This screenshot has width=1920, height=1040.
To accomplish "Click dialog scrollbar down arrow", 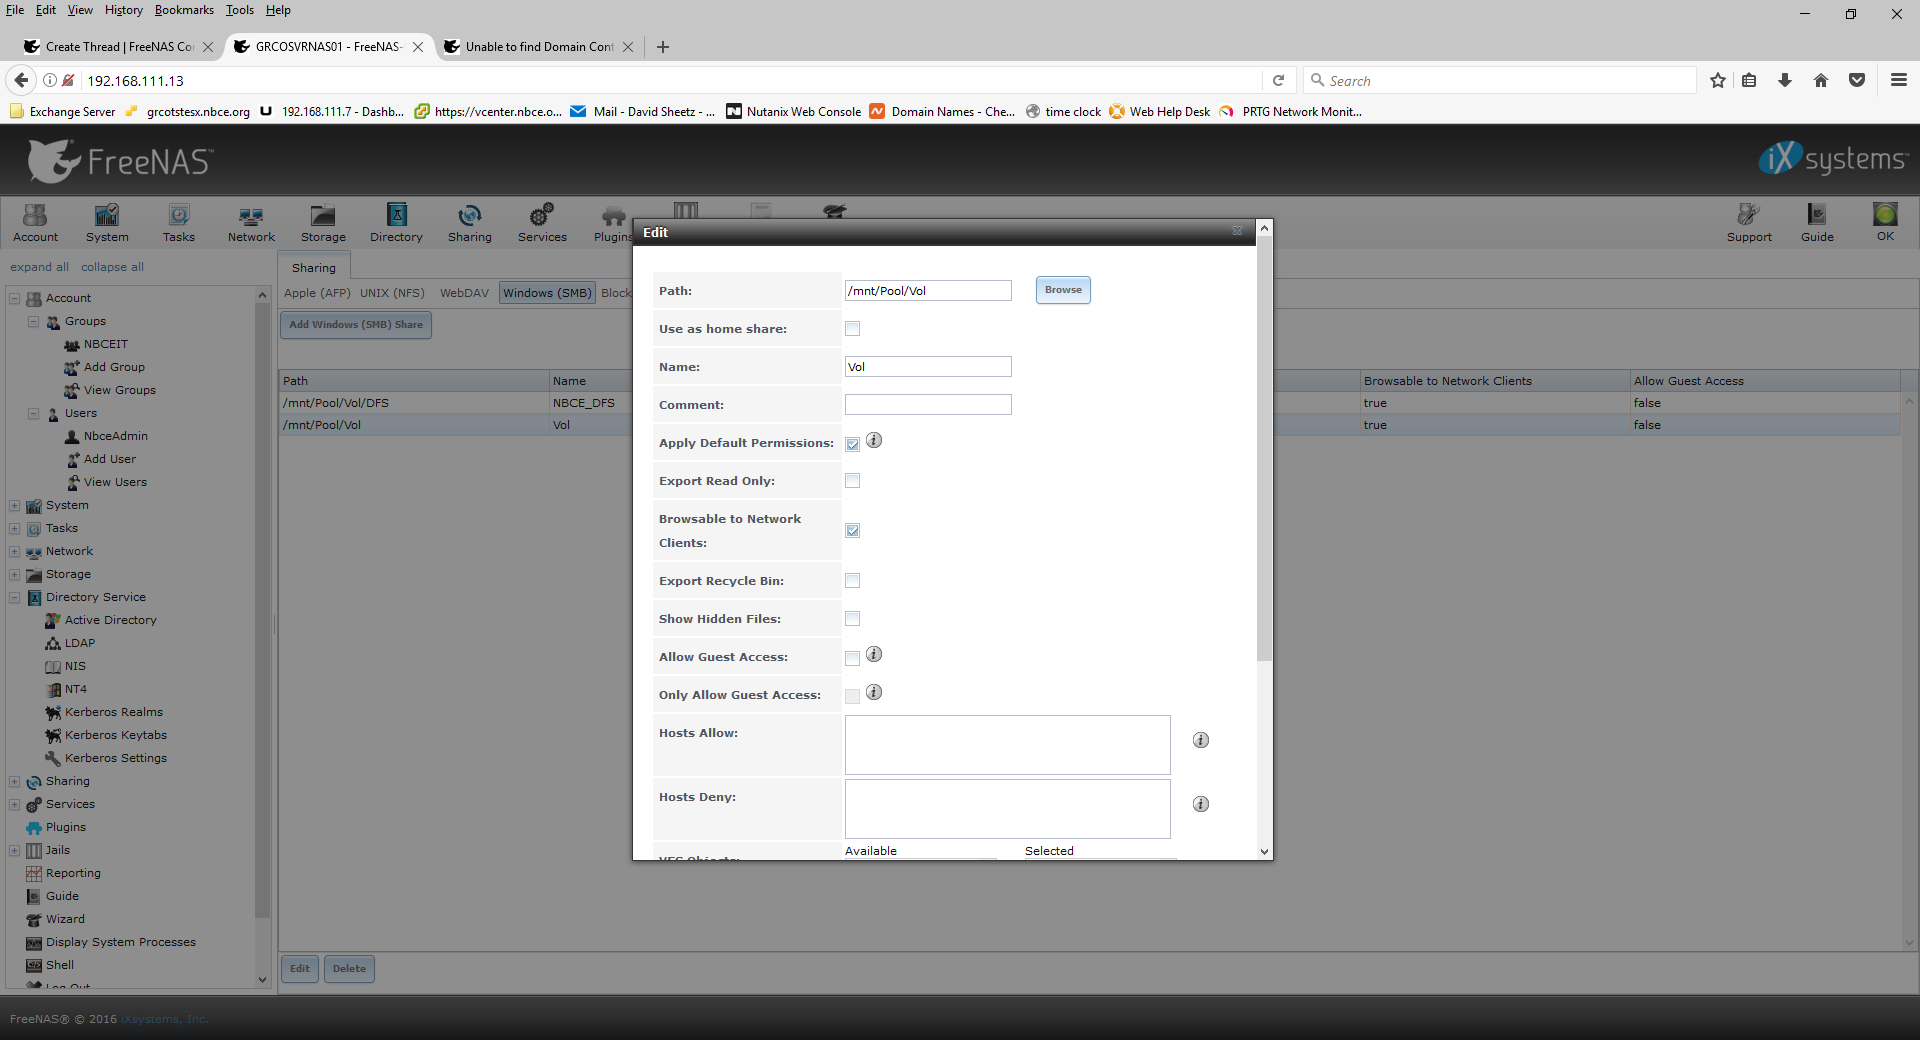I will click(1264, 852).
